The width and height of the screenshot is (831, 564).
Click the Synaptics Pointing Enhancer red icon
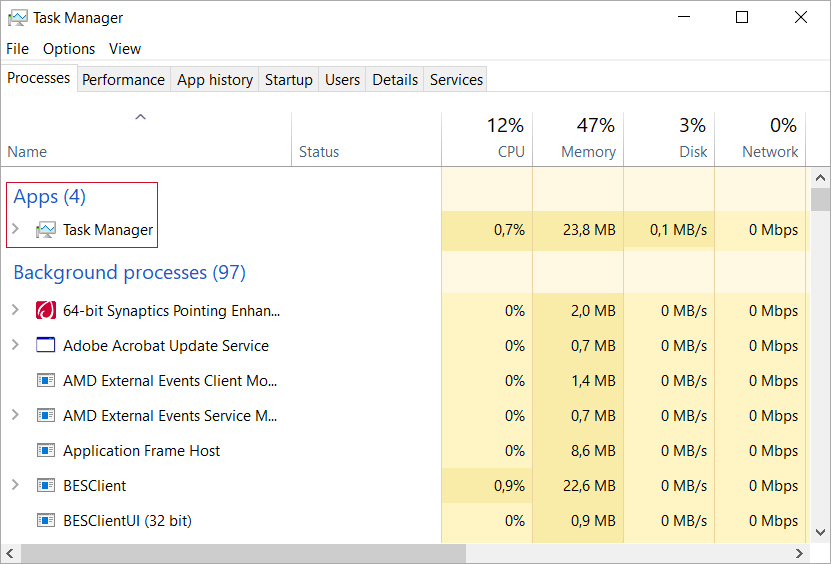[45, 311]
